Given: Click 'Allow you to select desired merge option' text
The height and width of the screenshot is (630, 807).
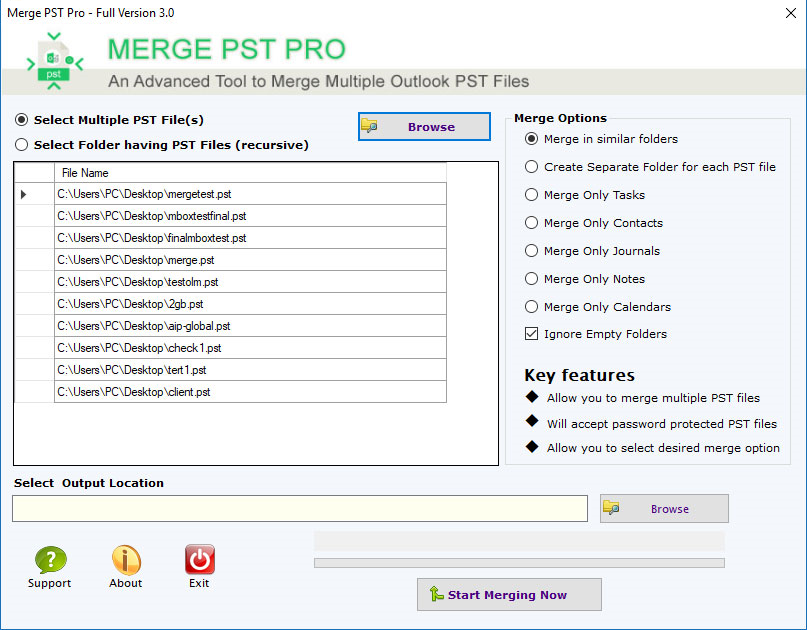Looking at the screenshot, I should click(x=663, y=448).
